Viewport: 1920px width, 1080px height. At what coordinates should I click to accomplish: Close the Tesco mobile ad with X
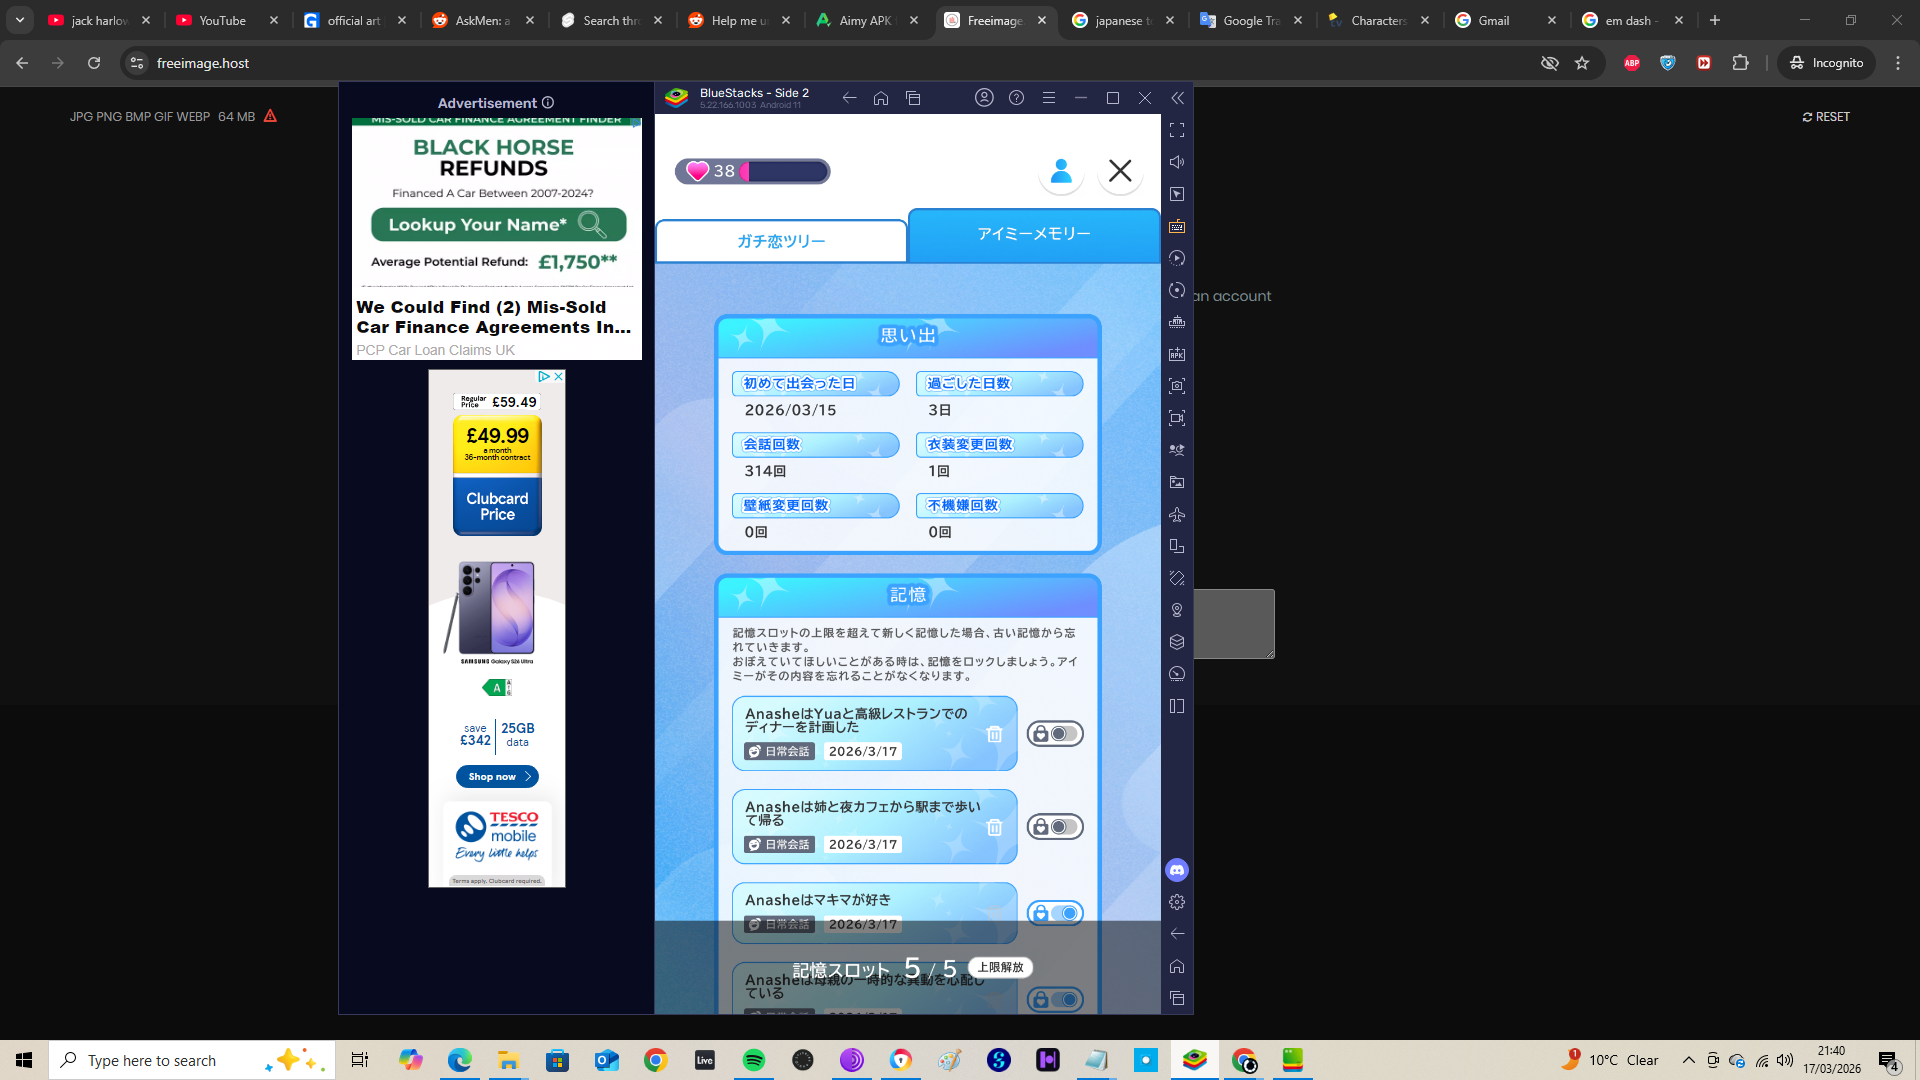[x=558, y=376]
